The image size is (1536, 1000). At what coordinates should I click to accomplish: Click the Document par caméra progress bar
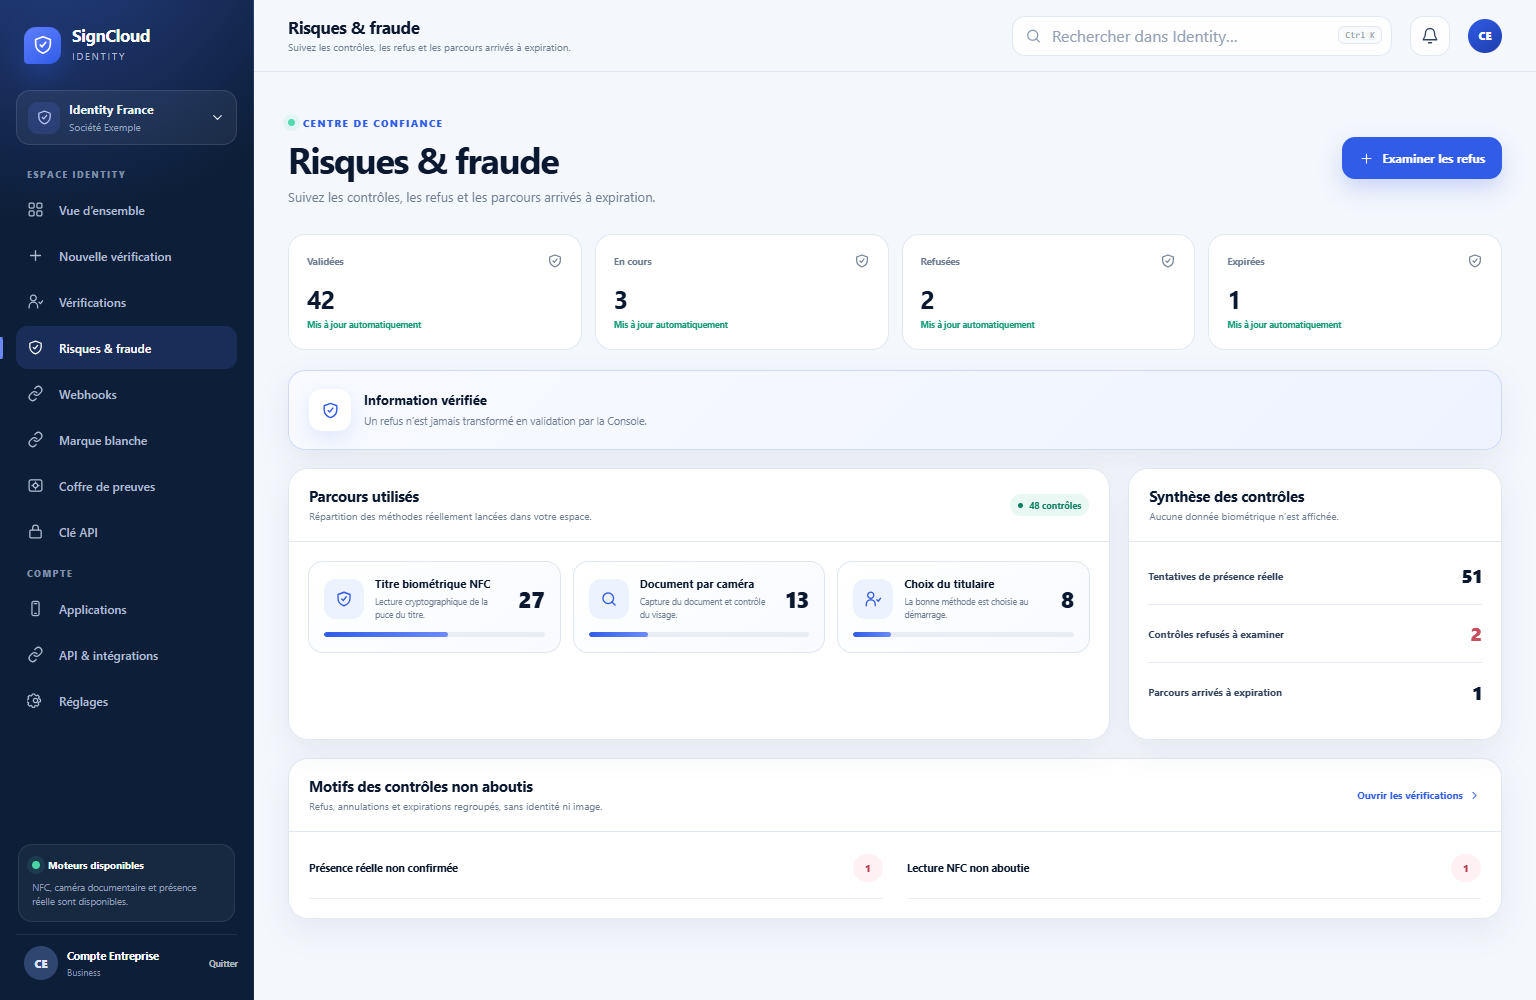(x=699, y=635)
